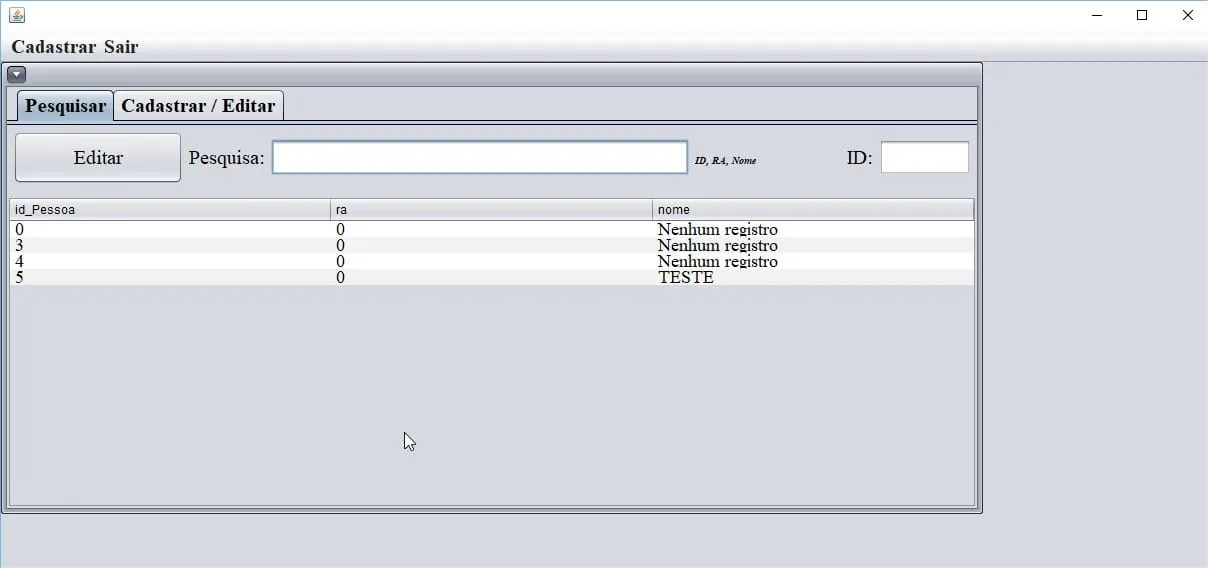The width and height of the screenshot is (1208, 568).
Task: Minimize the application window
Action: tap(1096, 15)
